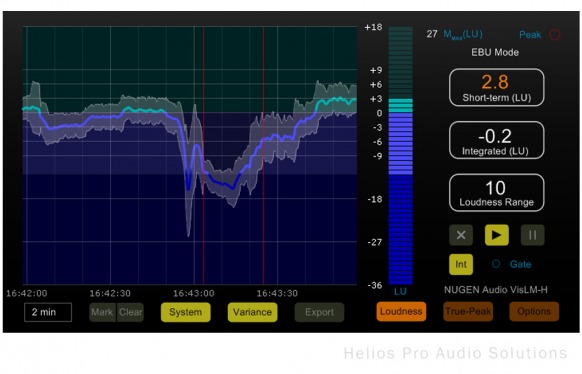582x374 pixels.
Task: Click the -18 scale label
Action: [x=375, y=199]
